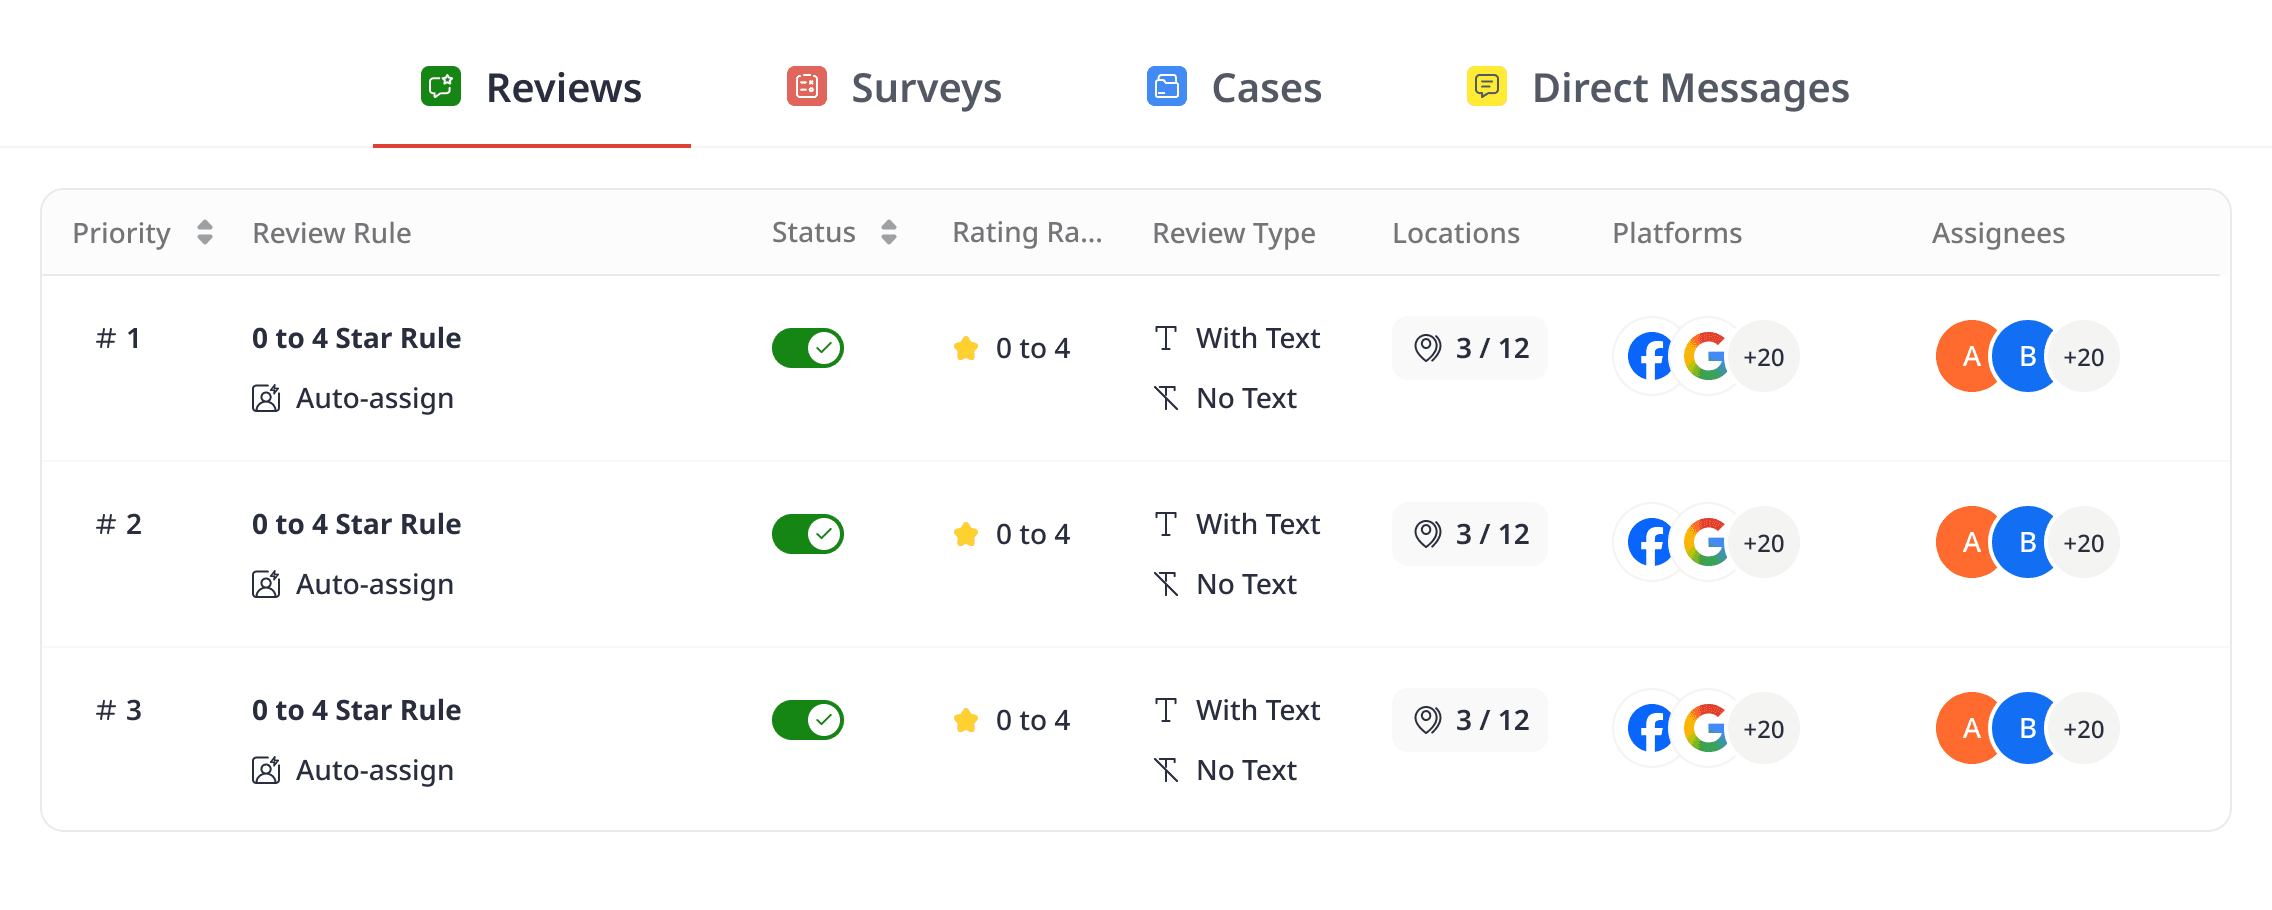
Task: Sort the table by Priority column arrows
Action: tap(205, 233)
